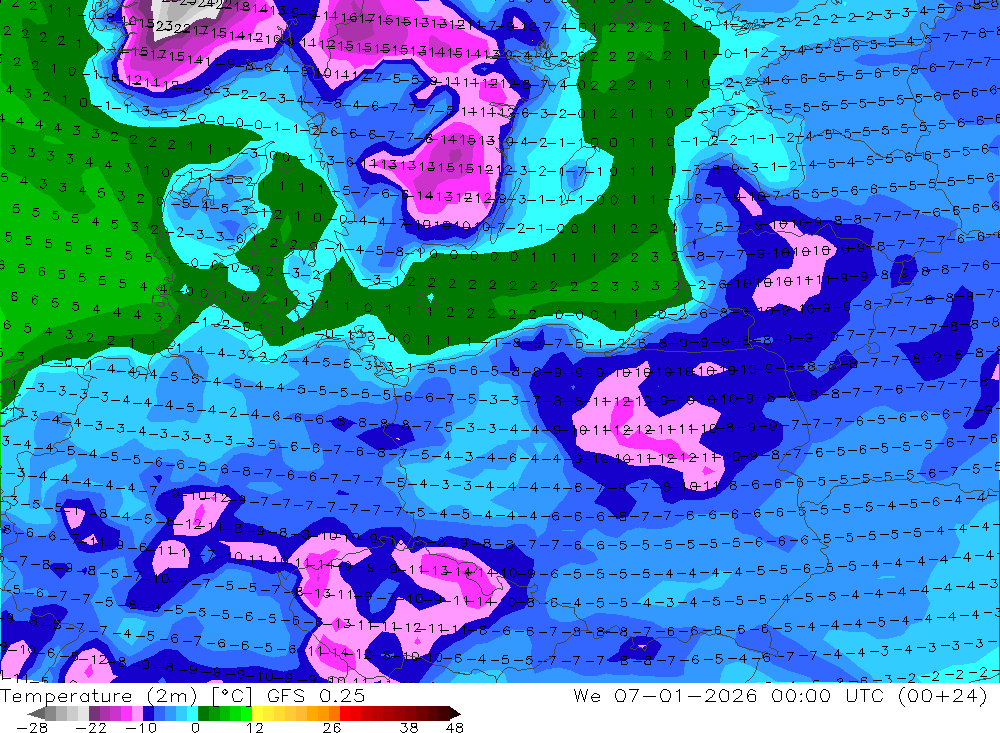Click the bright yellow swatch just right of 12

pyautogui.click(x=258, y=713)
